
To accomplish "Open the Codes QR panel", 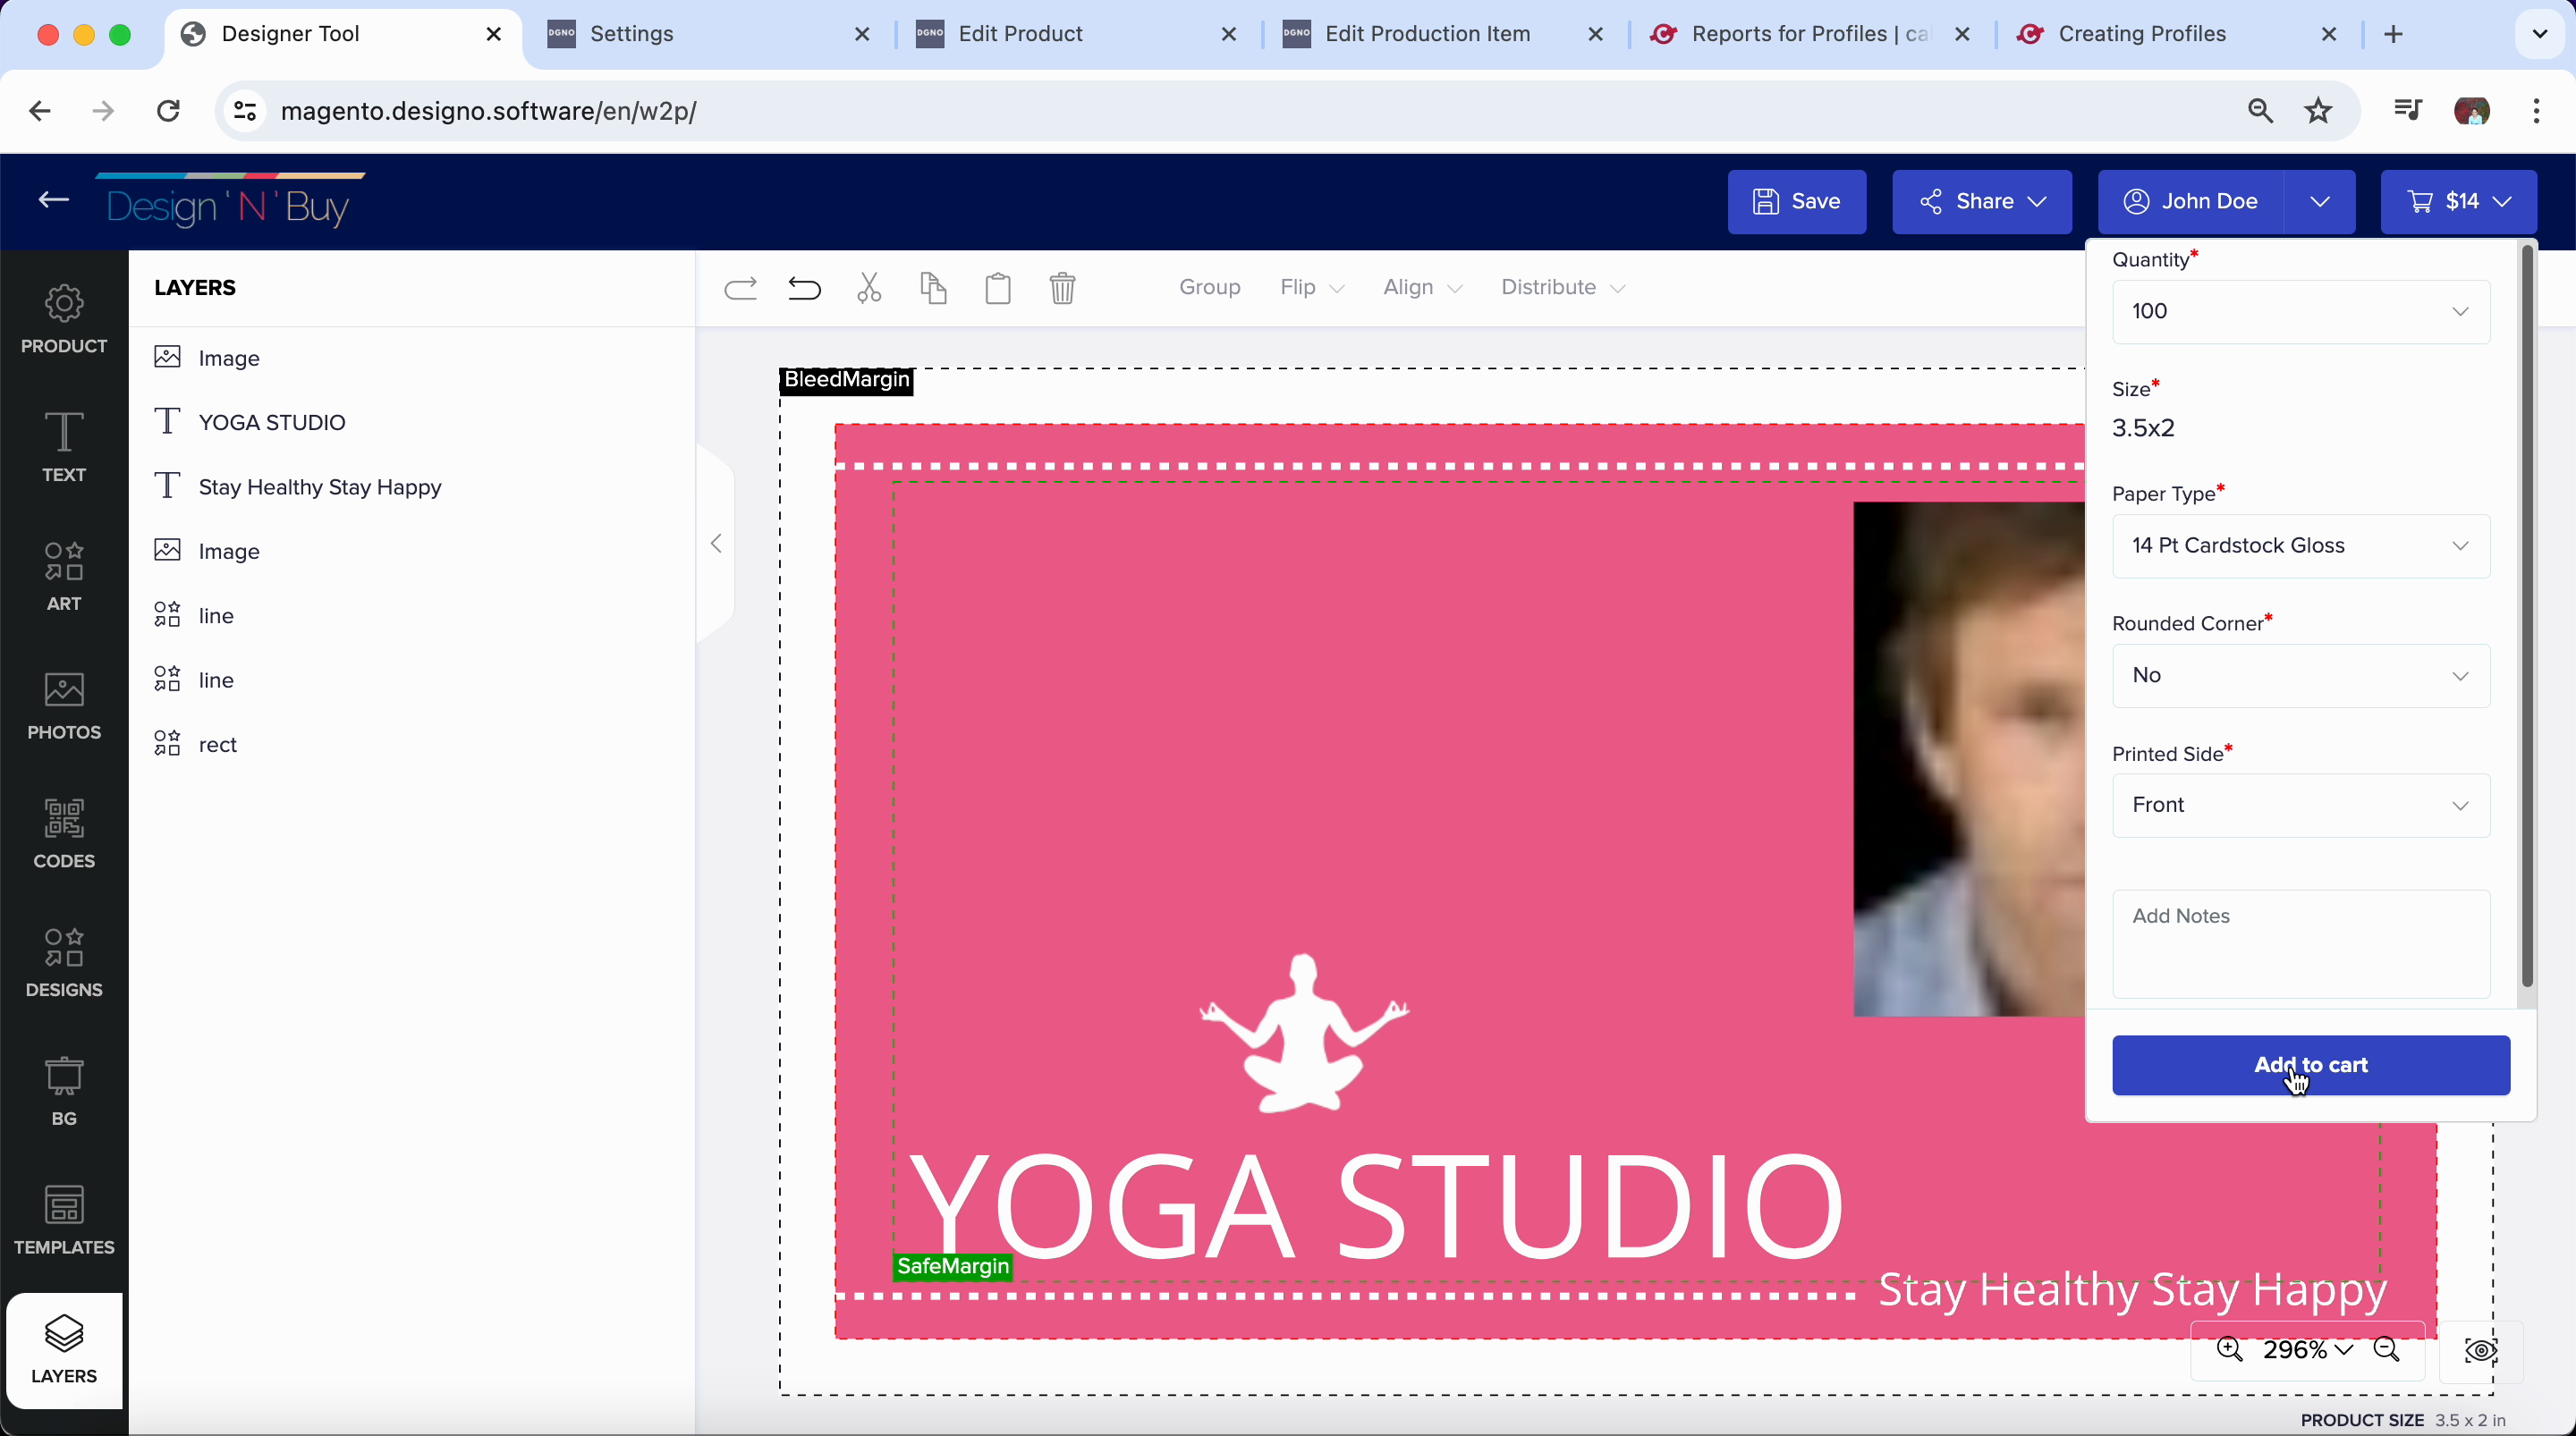I will (x=64, y=833).
